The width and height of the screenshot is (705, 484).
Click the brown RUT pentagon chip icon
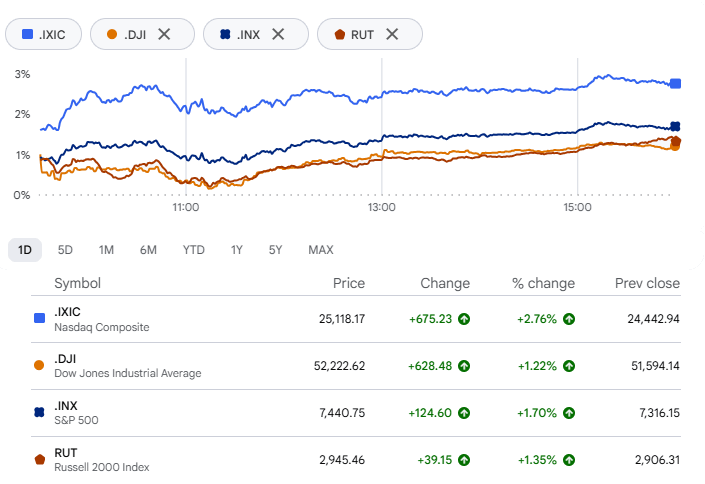point(340,34)
